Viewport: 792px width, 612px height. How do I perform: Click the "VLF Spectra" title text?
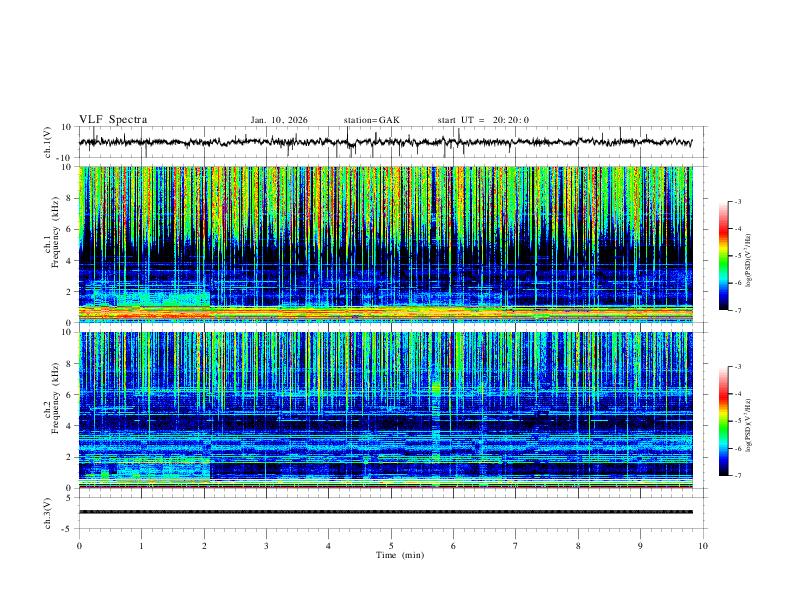(113, 120)
